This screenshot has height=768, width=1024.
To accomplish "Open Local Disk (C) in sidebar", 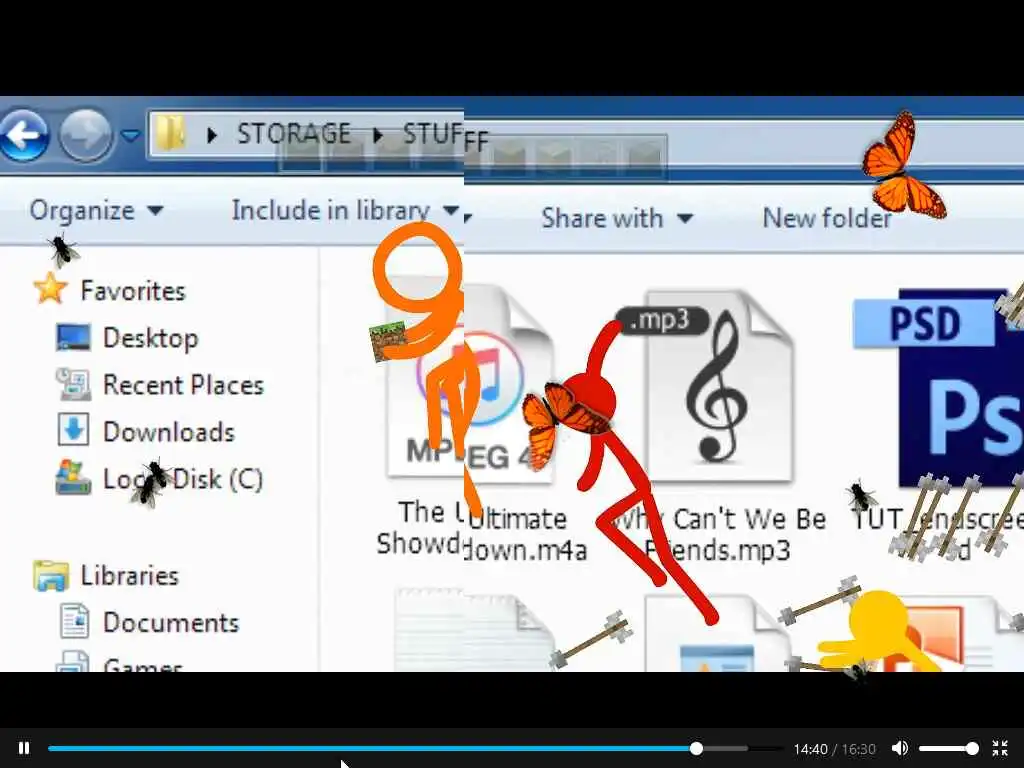I will 183,479.
